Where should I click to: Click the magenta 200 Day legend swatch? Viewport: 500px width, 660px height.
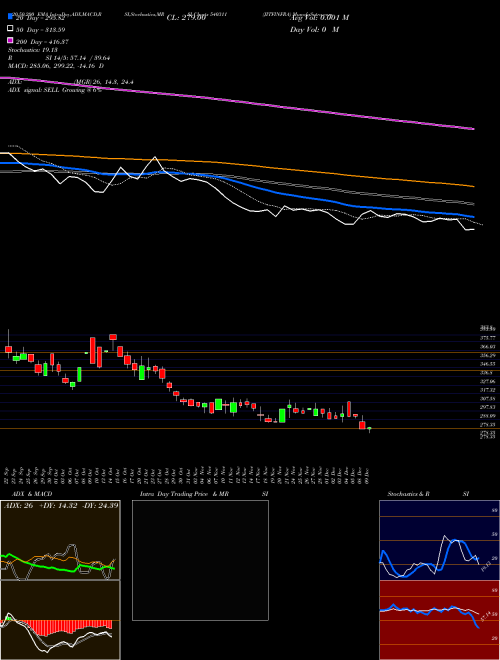tap(10, 41)
